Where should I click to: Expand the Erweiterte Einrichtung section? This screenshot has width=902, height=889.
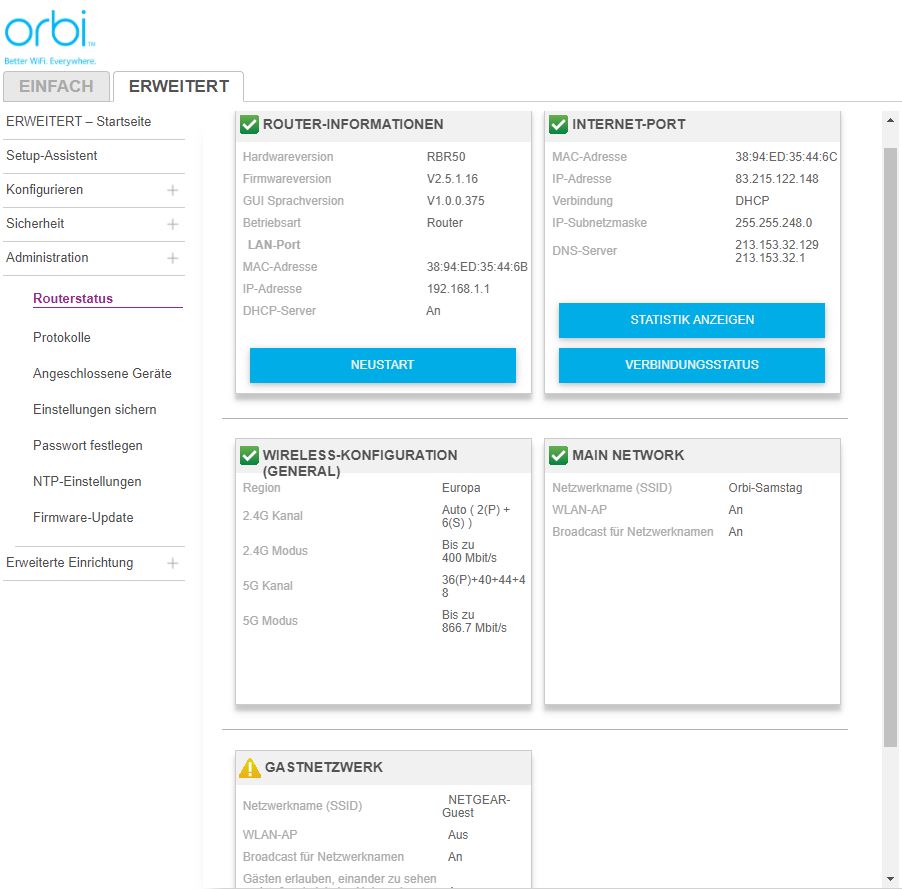coord(172,563)
